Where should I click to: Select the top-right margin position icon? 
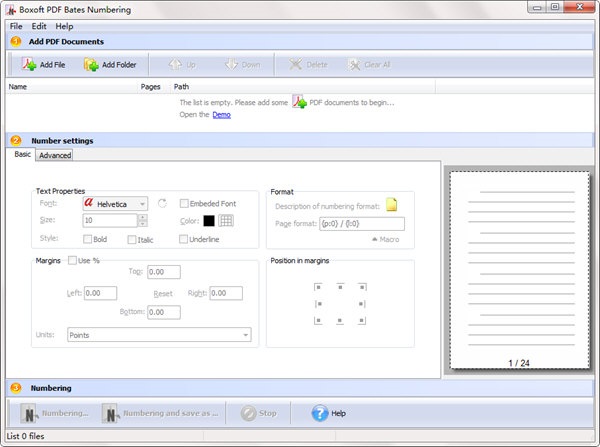(x=362, y=287)
